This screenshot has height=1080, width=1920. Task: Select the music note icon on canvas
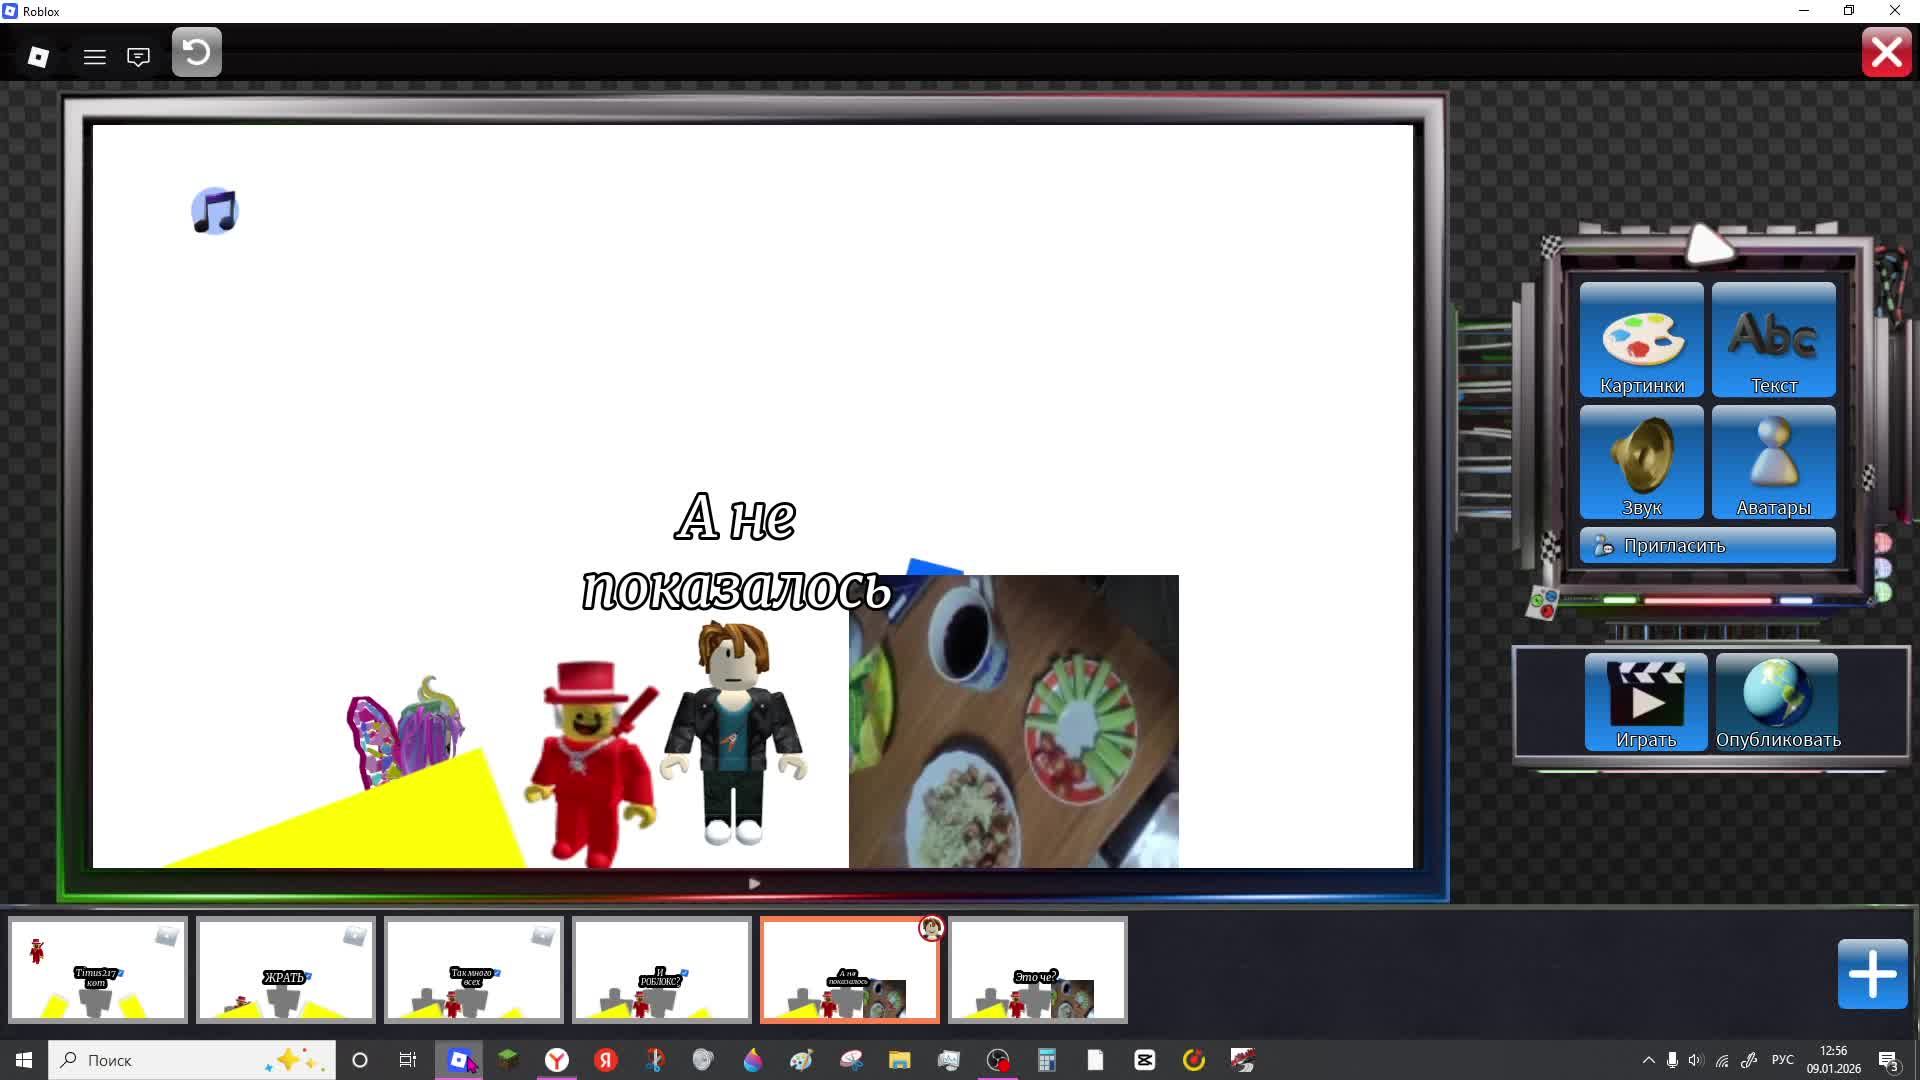[x=215, y=211]
